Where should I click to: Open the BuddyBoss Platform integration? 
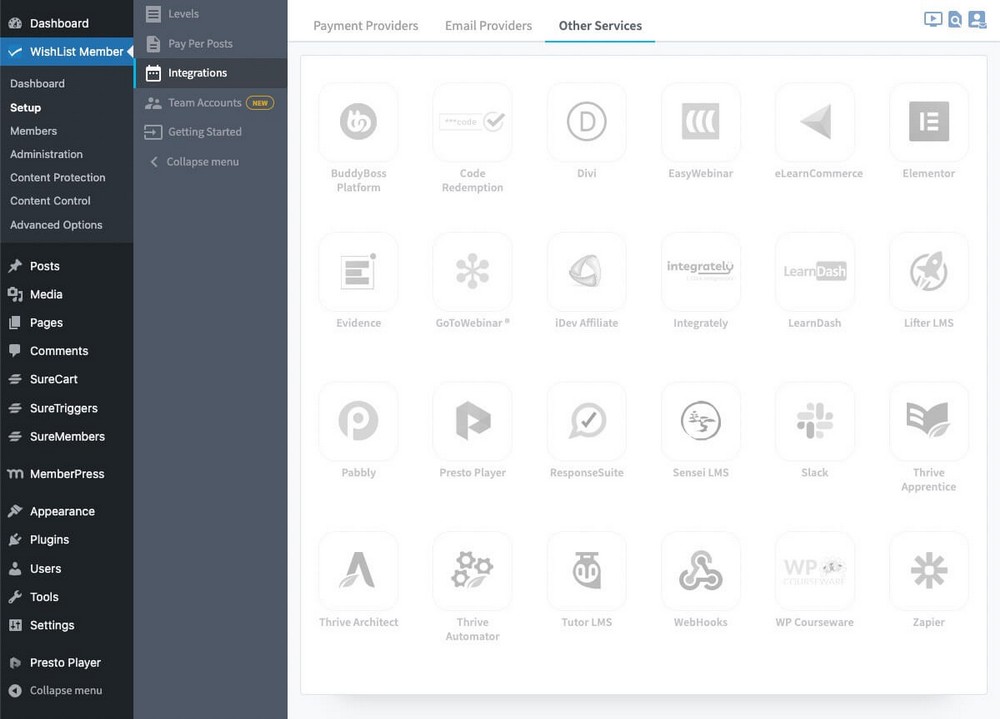click(x=358, y=121)
